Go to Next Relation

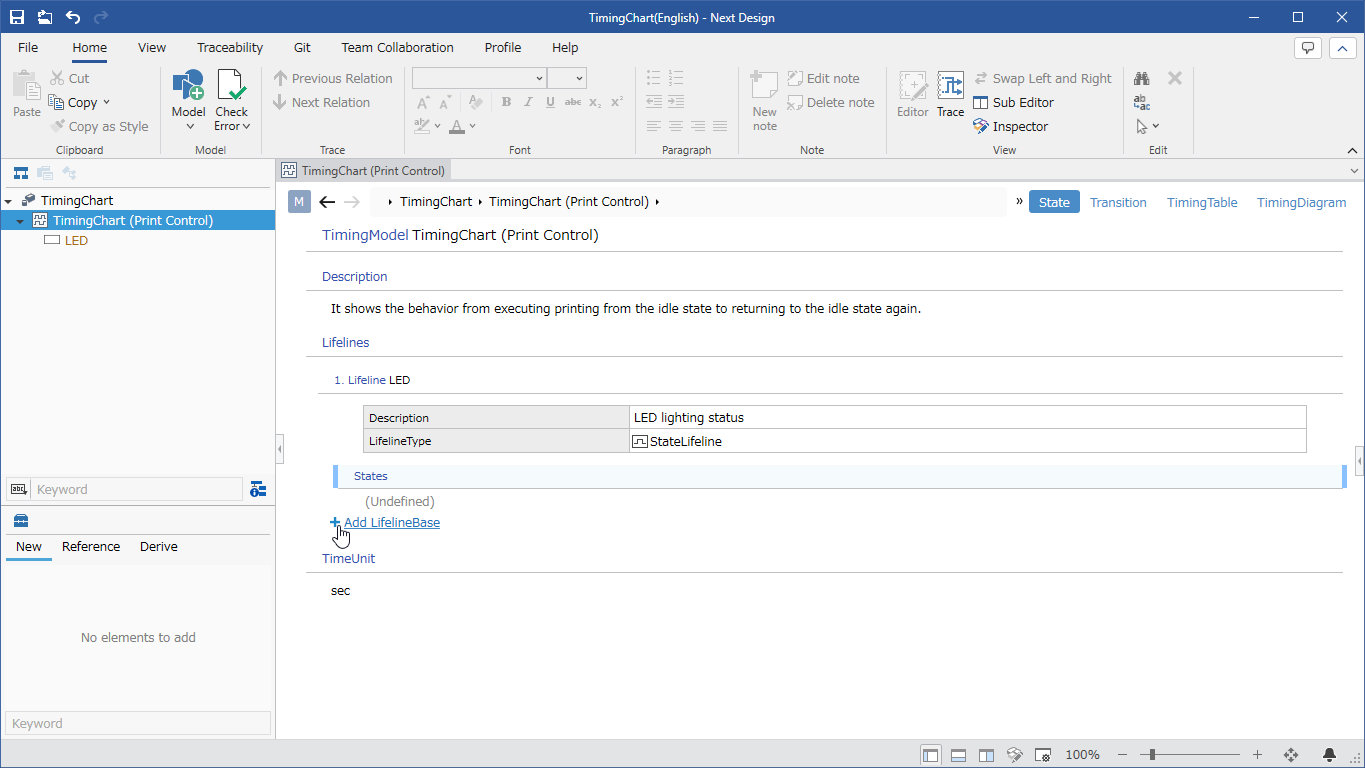pyautogui.click(x=322, y=102)
